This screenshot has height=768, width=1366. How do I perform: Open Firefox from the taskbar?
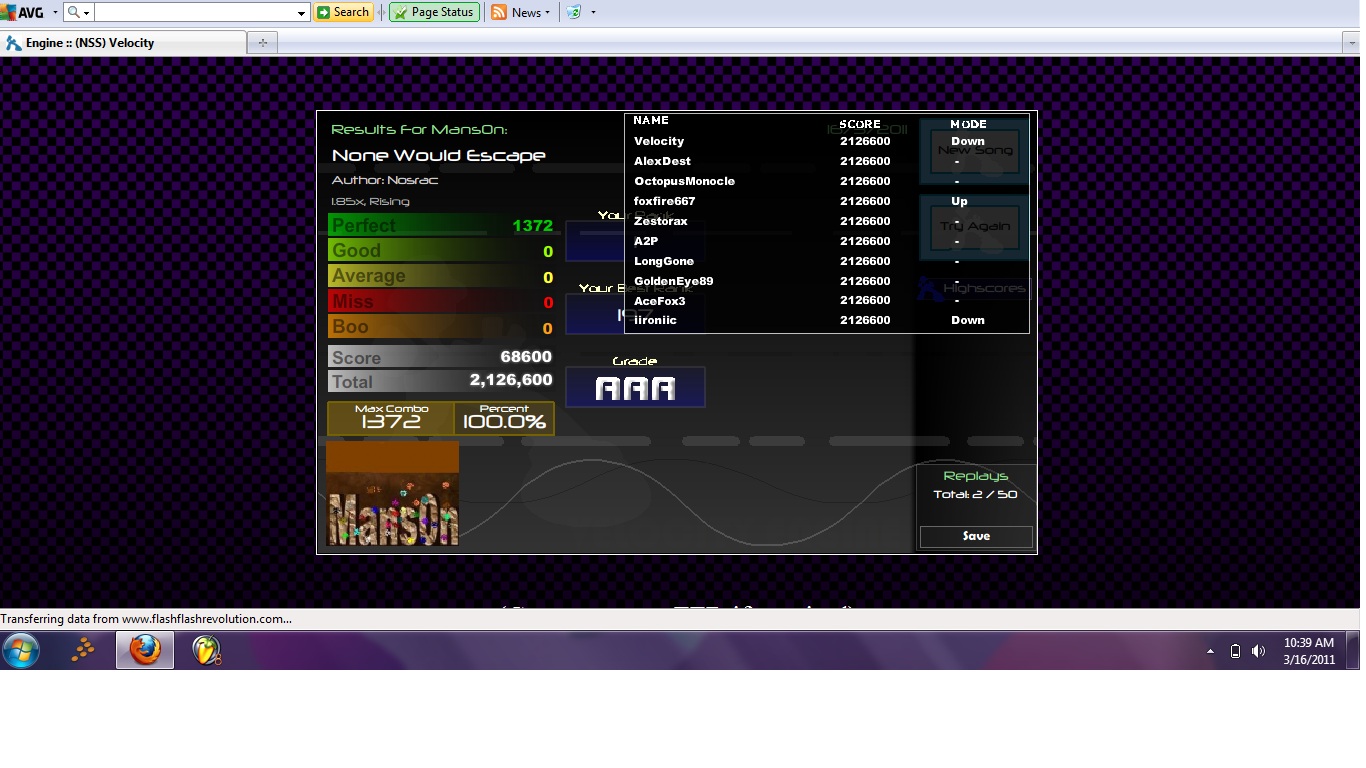(x=145, y=650)
